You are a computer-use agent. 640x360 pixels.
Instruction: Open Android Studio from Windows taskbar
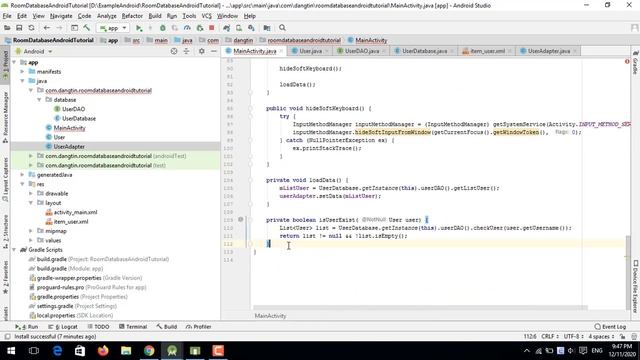point(172,351)
